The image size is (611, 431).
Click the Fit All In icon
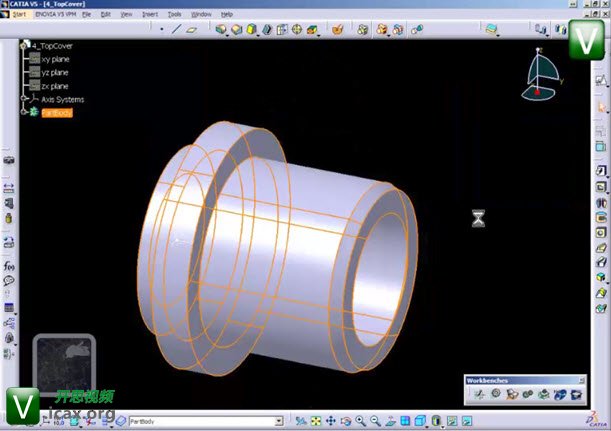317,421
